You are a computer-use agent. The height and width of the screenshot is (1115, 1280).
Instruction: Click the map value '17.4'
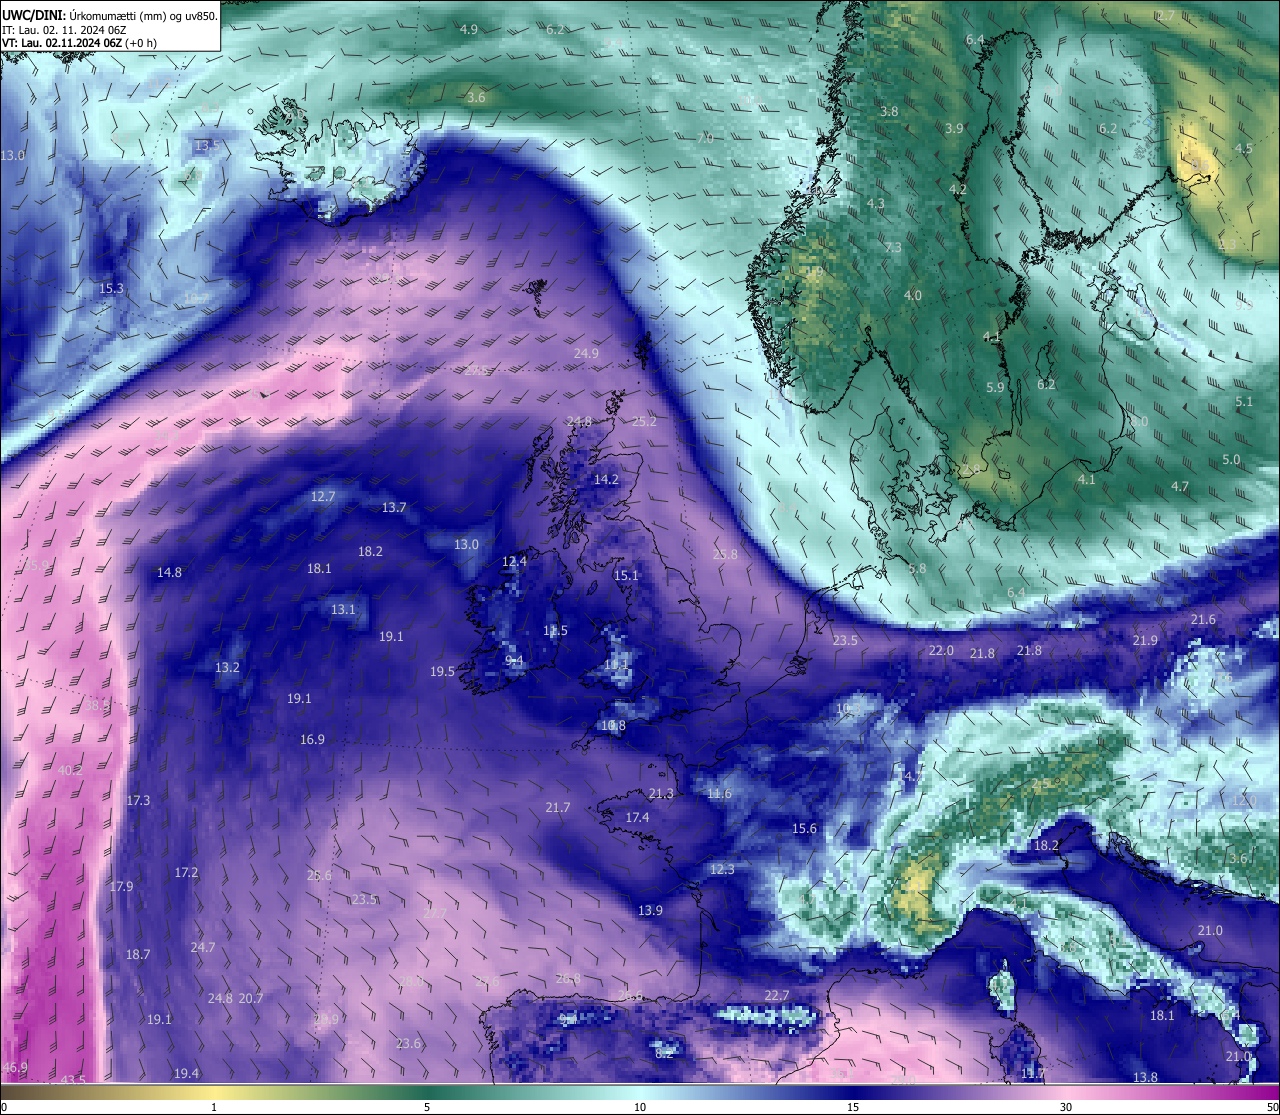tap(637, 818)
